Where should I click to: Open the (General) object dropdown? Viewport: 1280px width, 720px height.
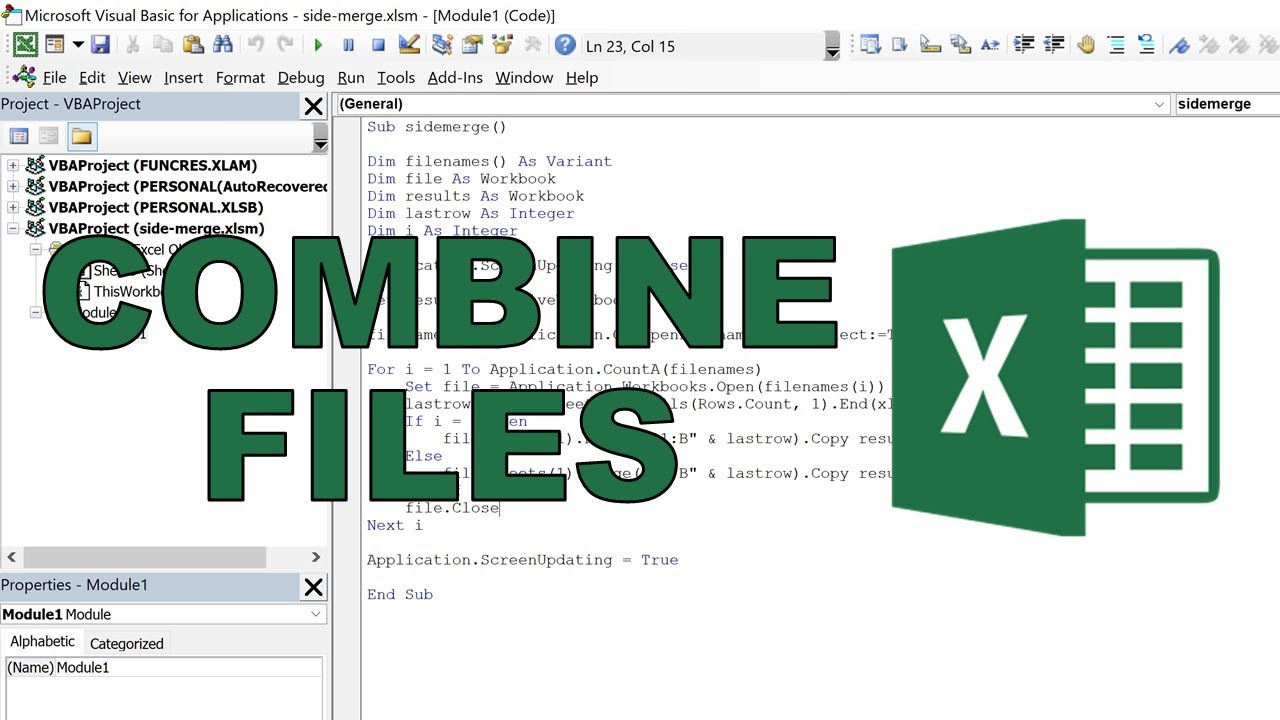coord(1160,104)
